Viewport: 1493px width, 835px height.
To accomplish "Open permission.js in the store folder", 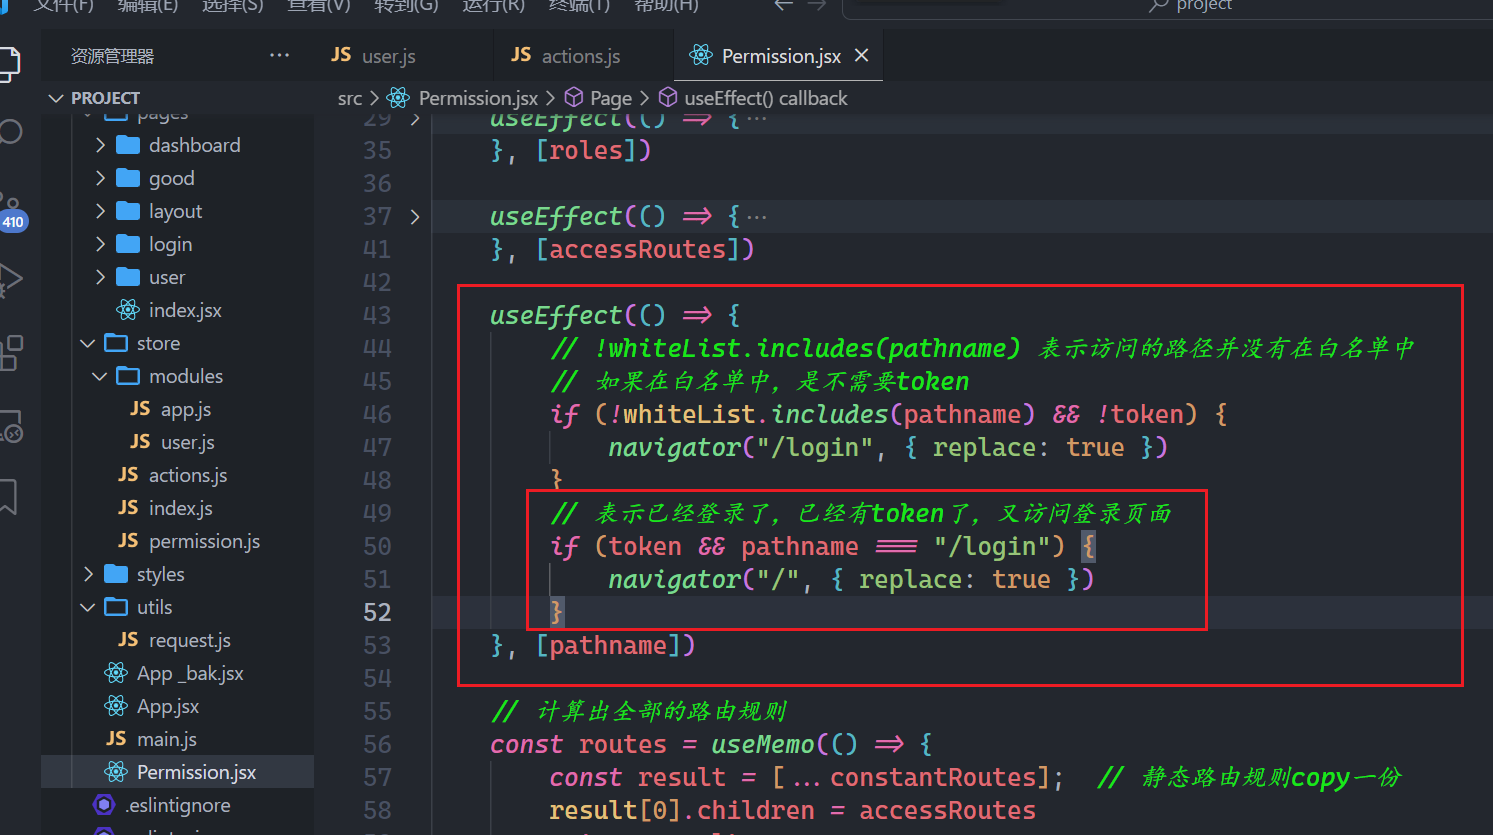I will point(205,541).
